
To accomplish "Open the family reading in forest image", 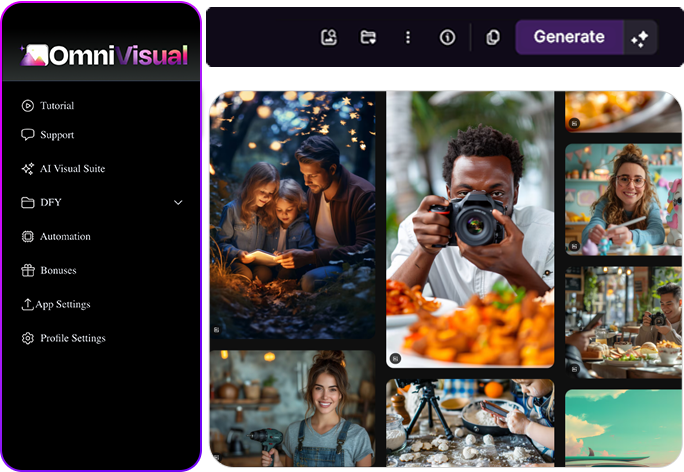I will tap(292, 214).
